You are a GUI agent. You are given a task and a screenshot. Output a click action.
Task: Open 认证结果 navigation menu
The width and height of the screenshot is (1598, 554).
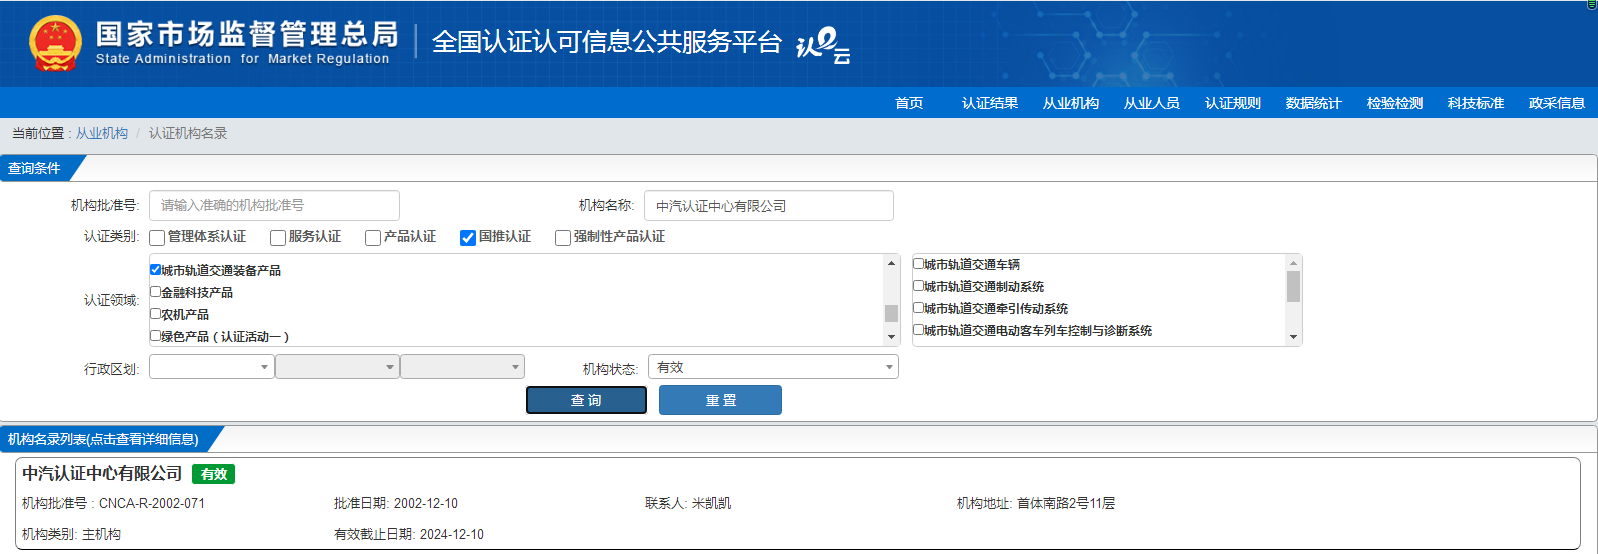pyautogui.click(x=990, y=103)
